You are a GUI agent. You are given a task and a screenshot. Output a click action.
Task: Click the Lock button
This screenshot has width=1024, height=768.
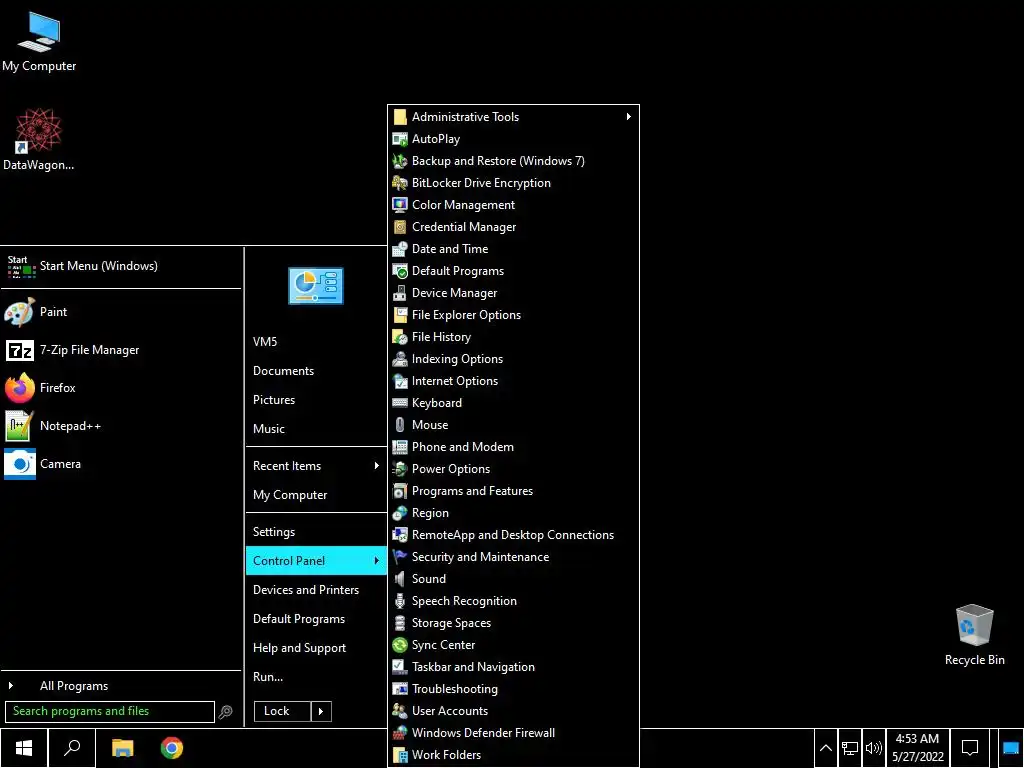coord(282,711)
